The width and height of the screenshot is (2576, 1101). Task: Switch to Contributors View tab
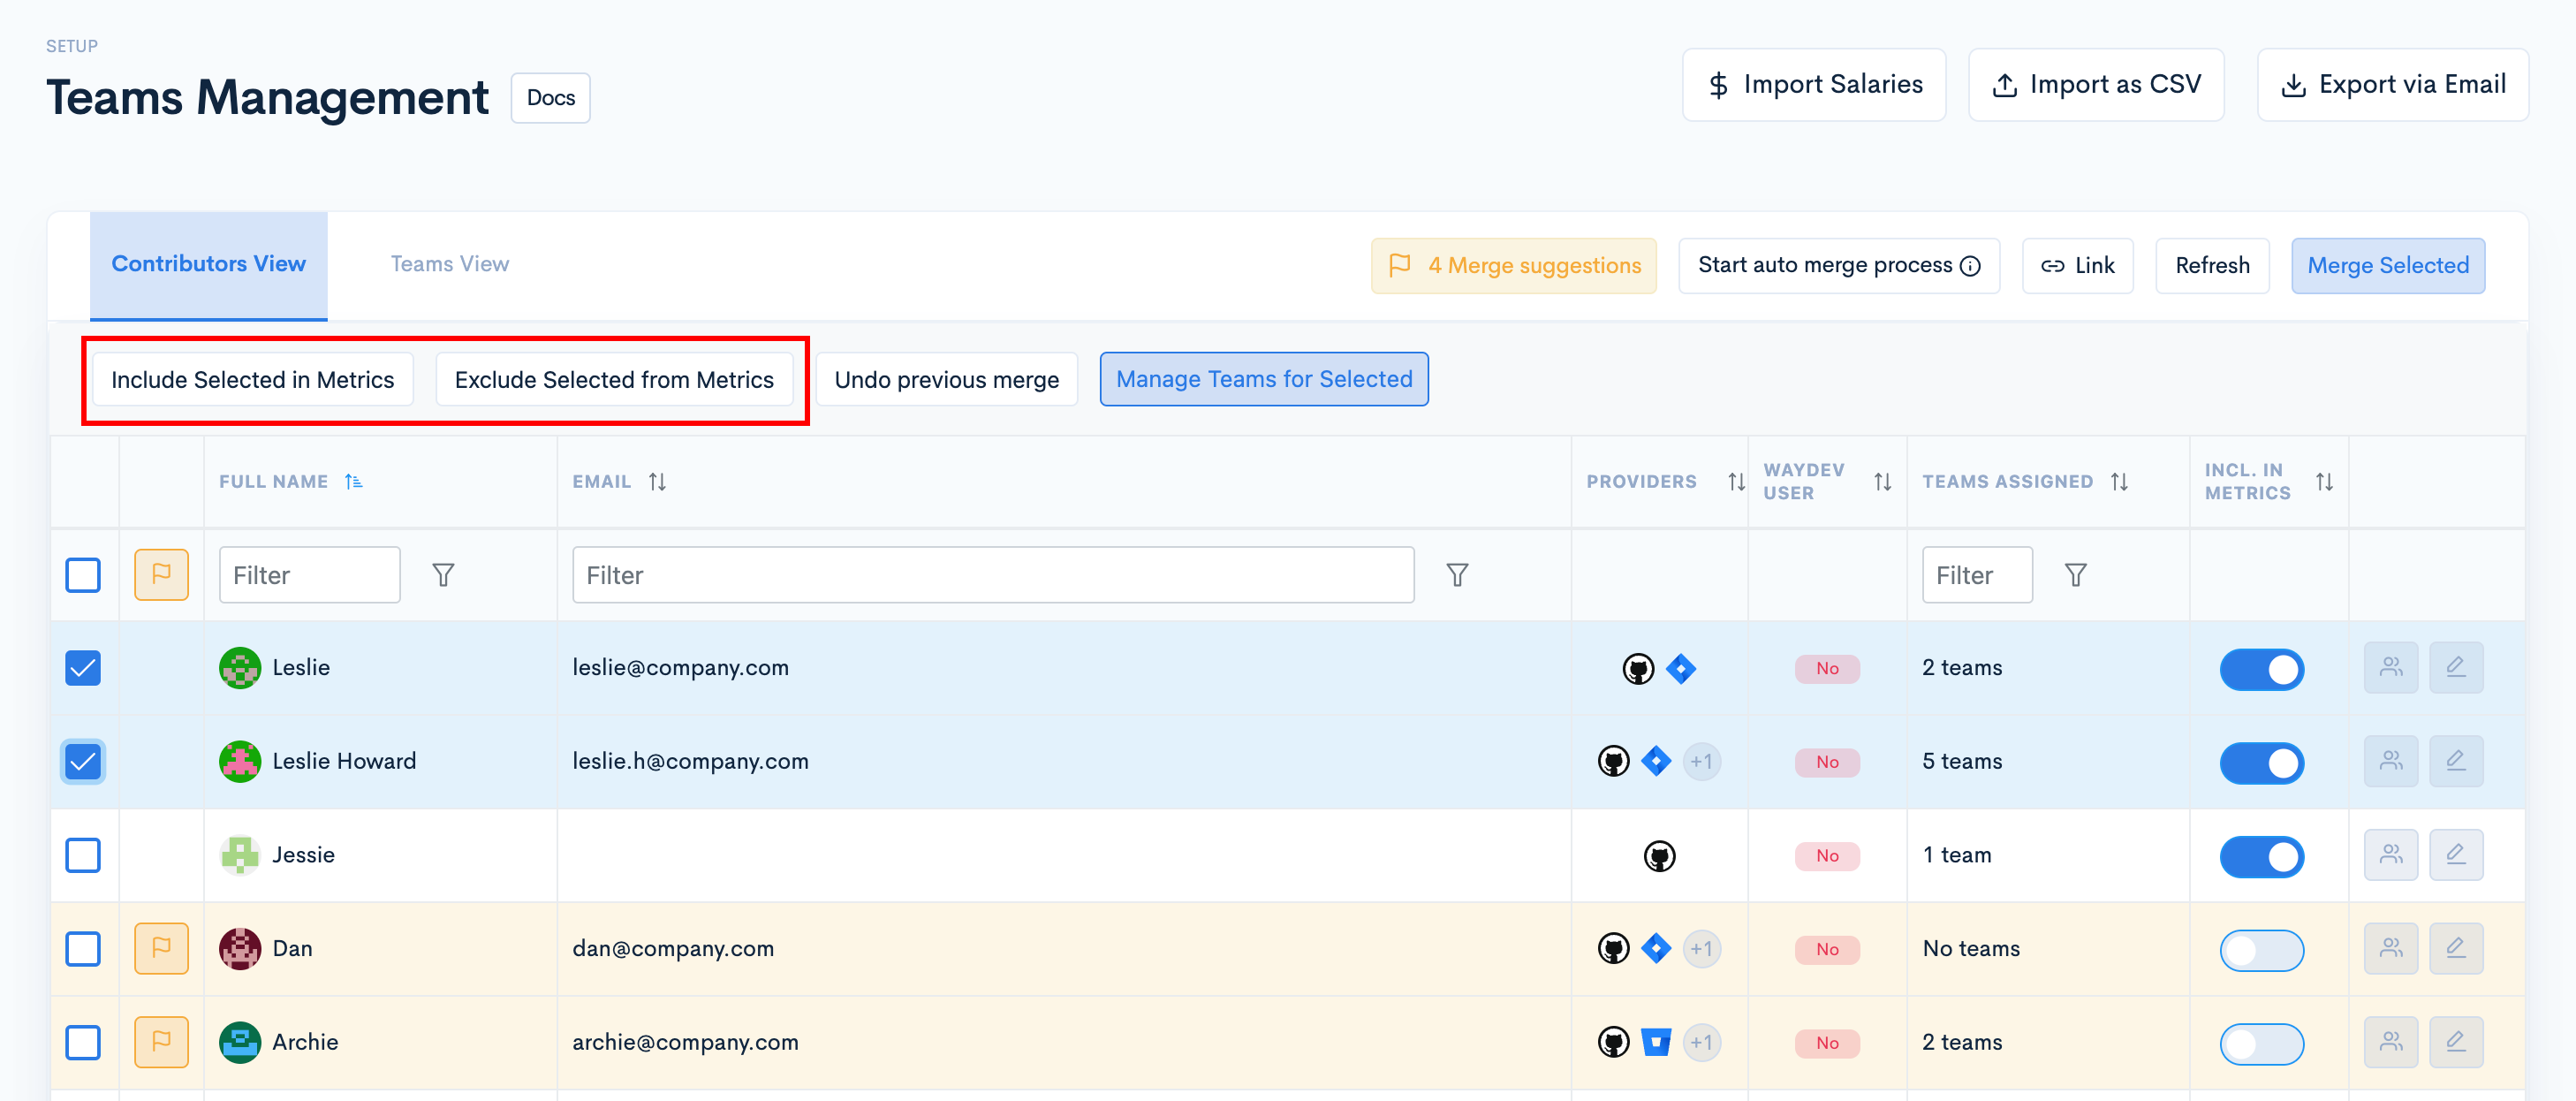pyautogui.click(x=208, y=265)
